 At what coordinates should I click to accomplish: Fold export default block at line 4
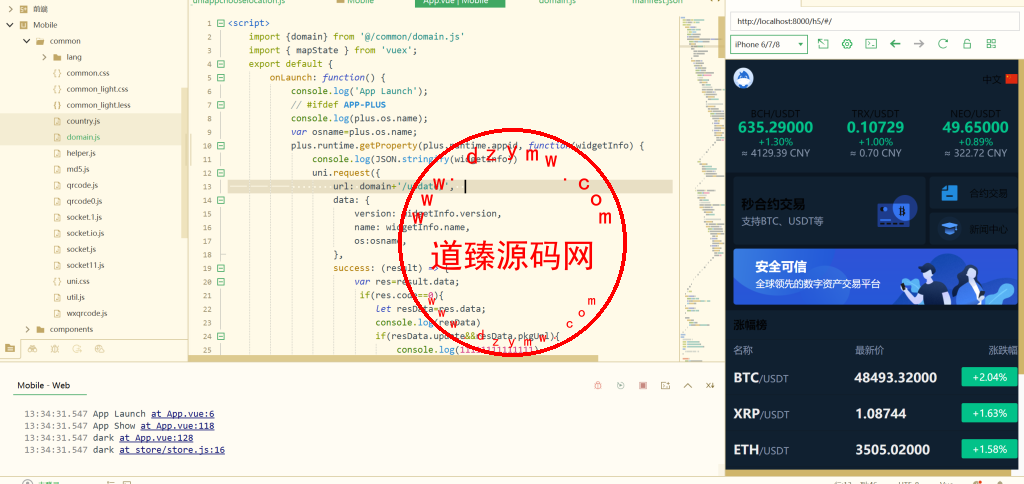pos(221,64)
